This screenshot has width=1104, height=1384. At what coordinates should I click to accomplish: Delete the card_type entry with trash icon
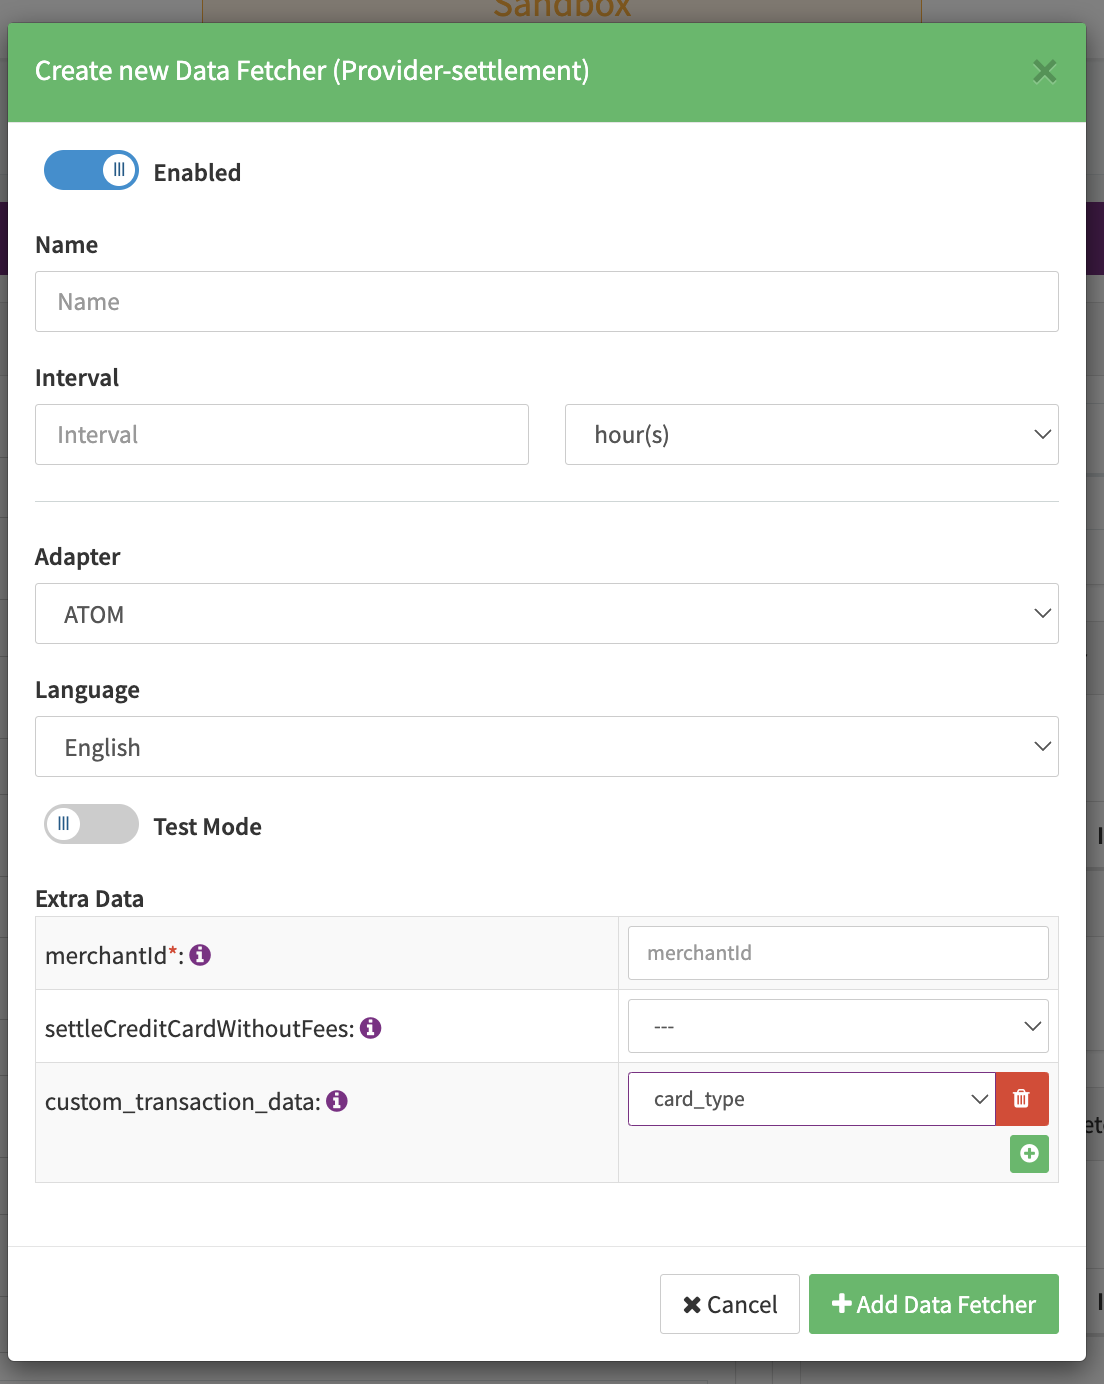[1021, 1099]
